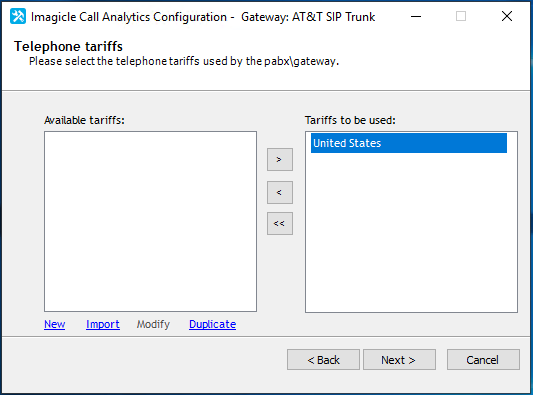The image size is (533, 395).
Task: Cancel the gateway configuration wizard
Action: [483, 360]
